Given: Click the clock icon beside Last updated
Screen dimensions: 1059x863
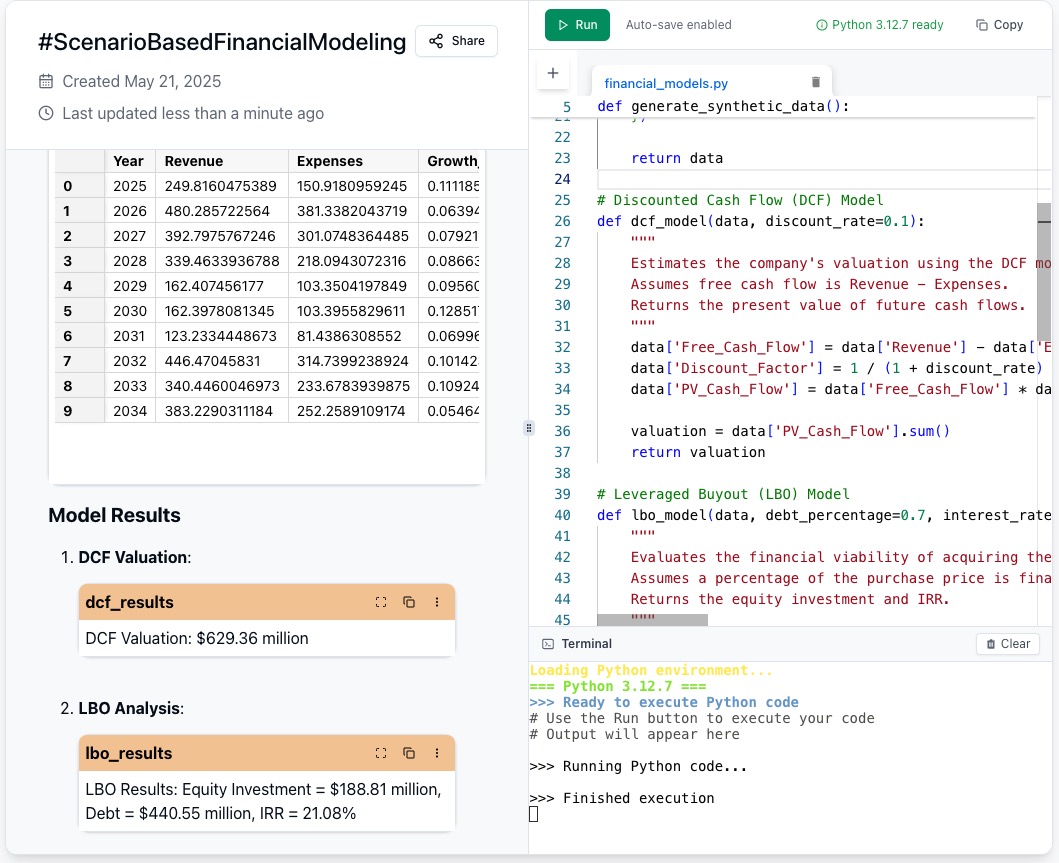Looking at the screenshot, I should (46, 113).
